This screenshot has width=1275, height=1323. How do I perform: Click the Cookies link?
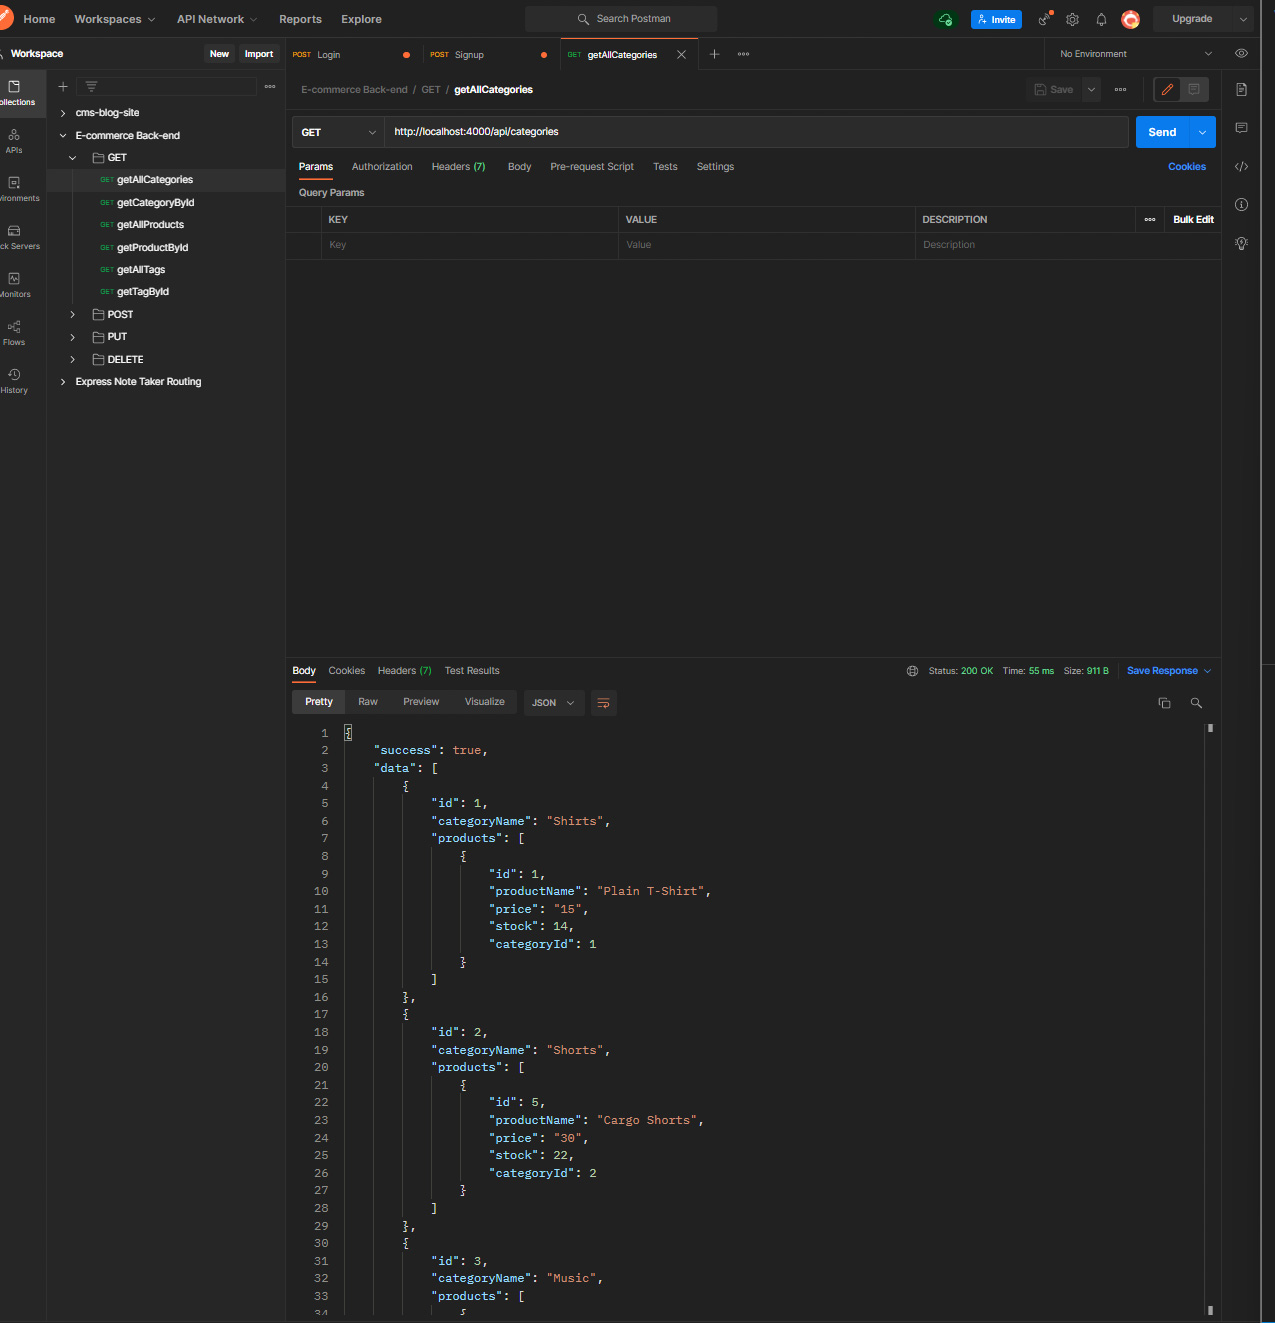coord(1187,166)
